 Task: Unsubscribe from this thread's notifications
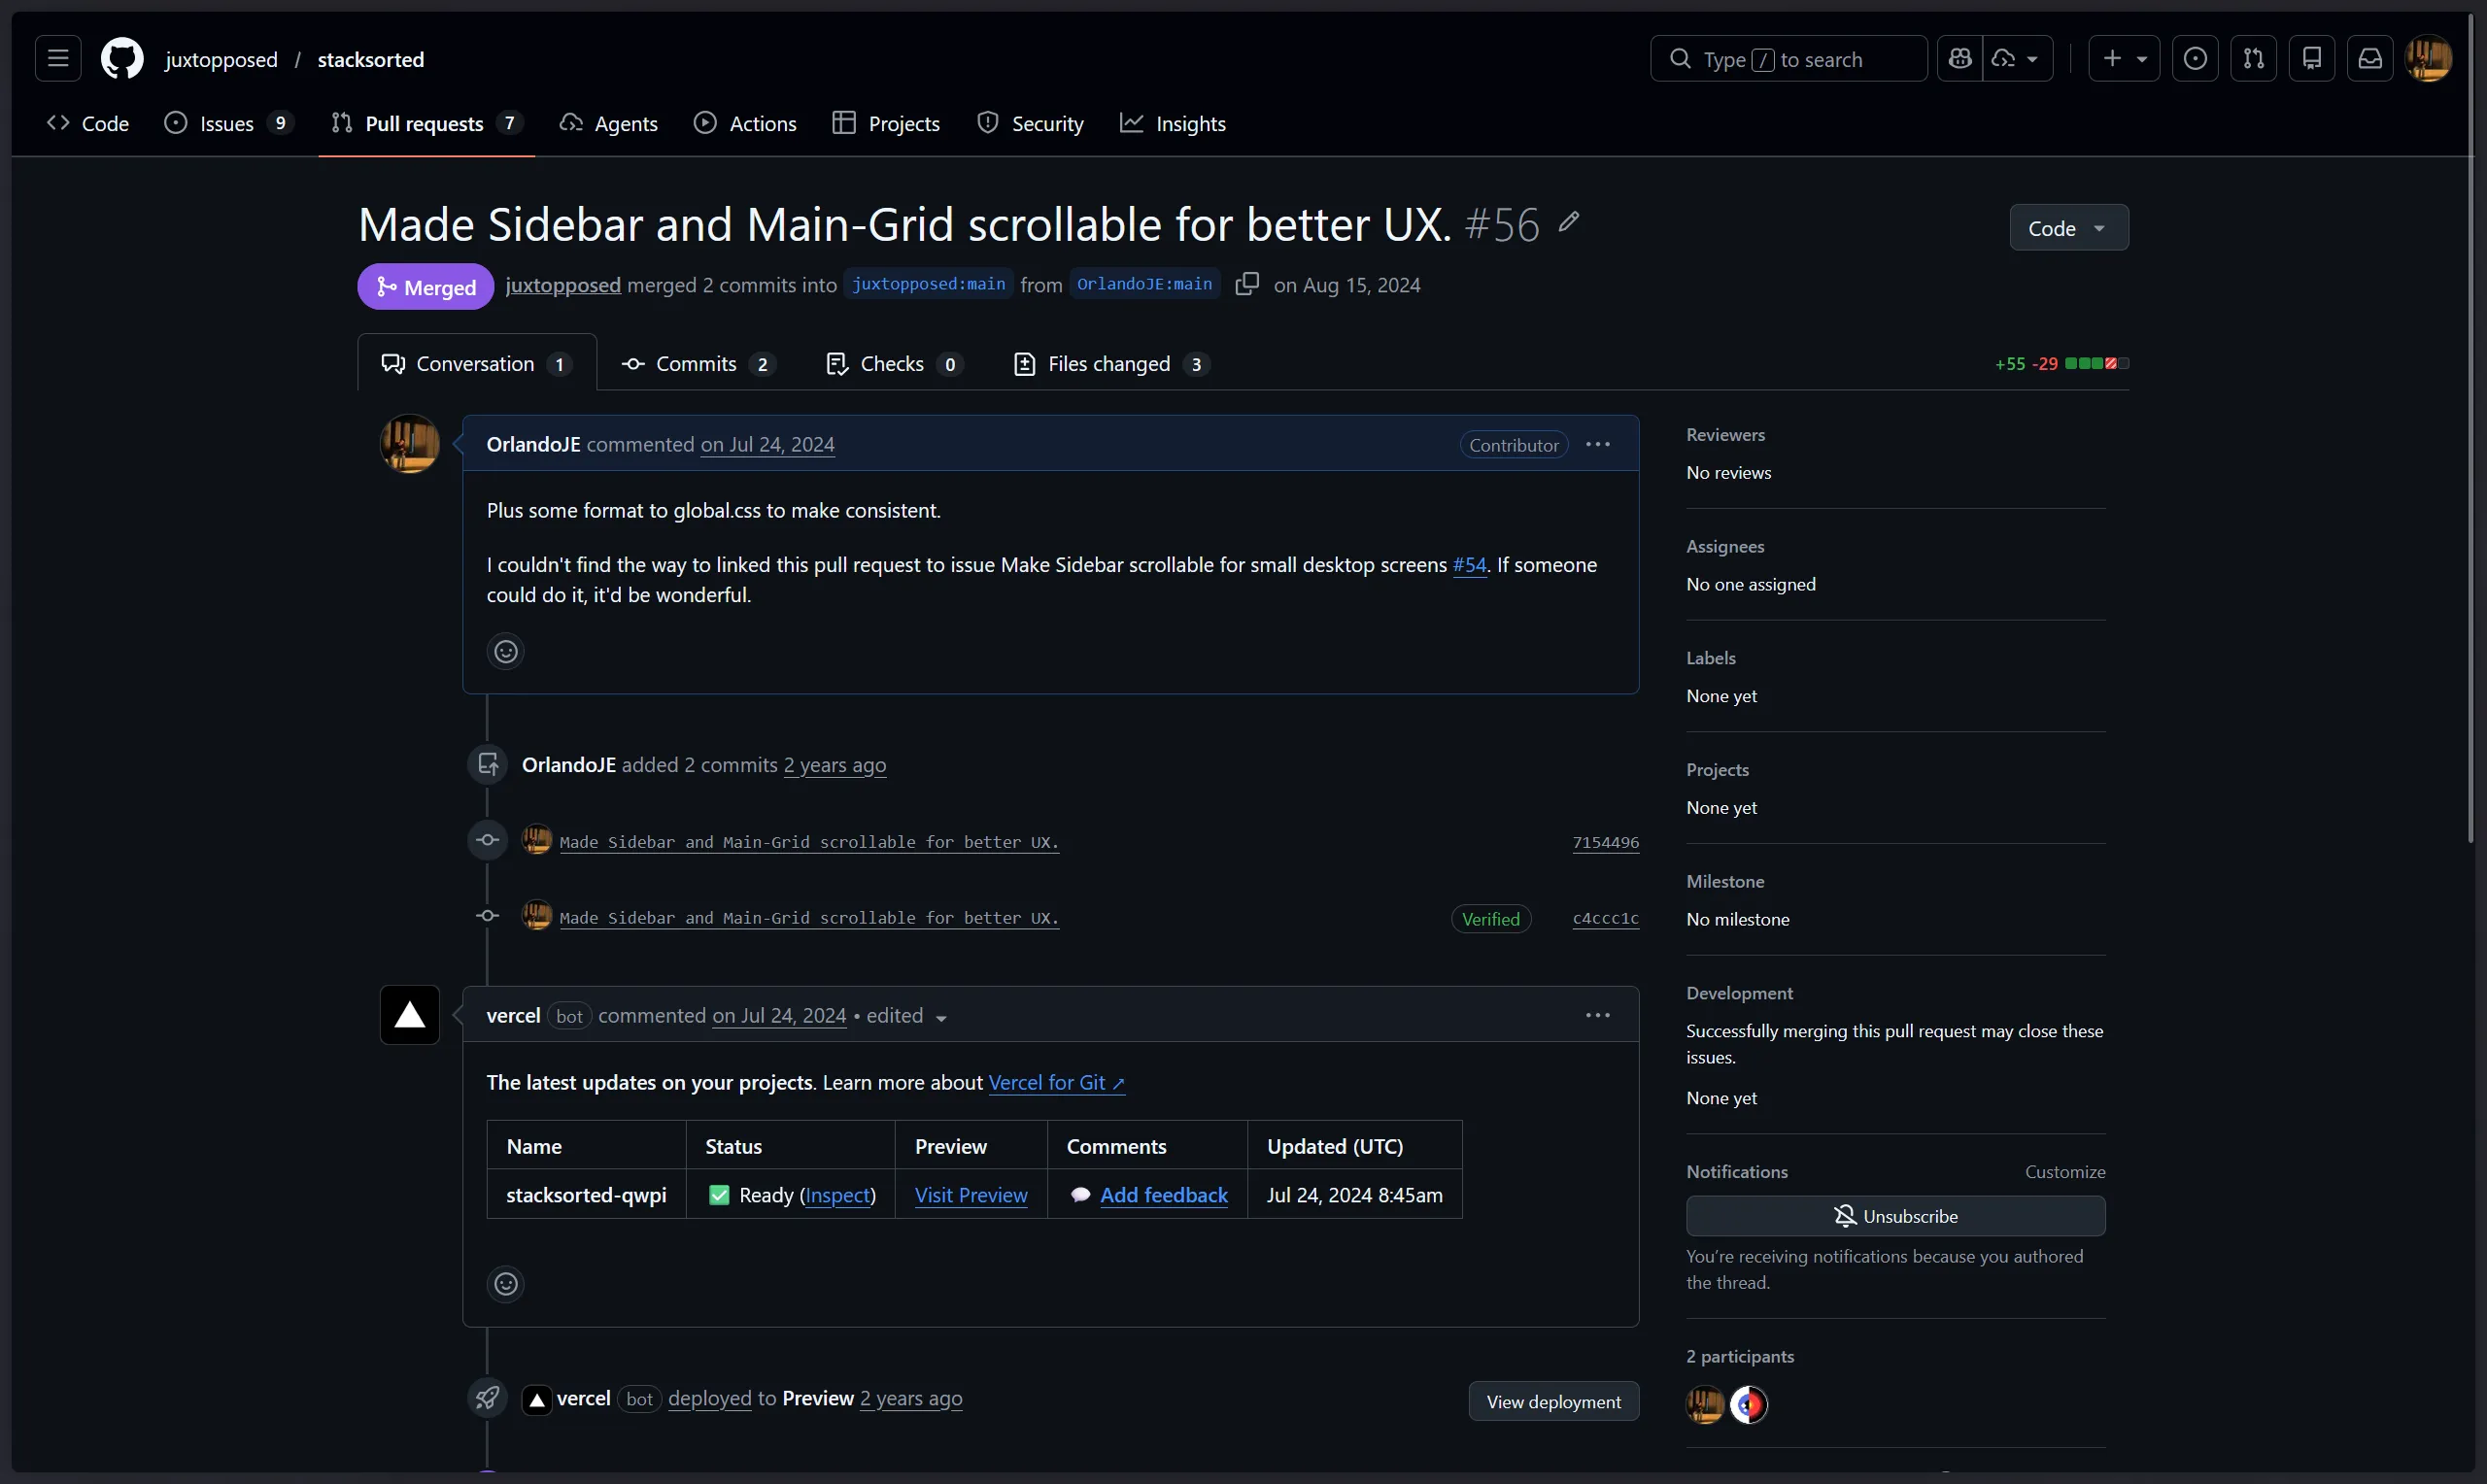pos(1895,1216)
